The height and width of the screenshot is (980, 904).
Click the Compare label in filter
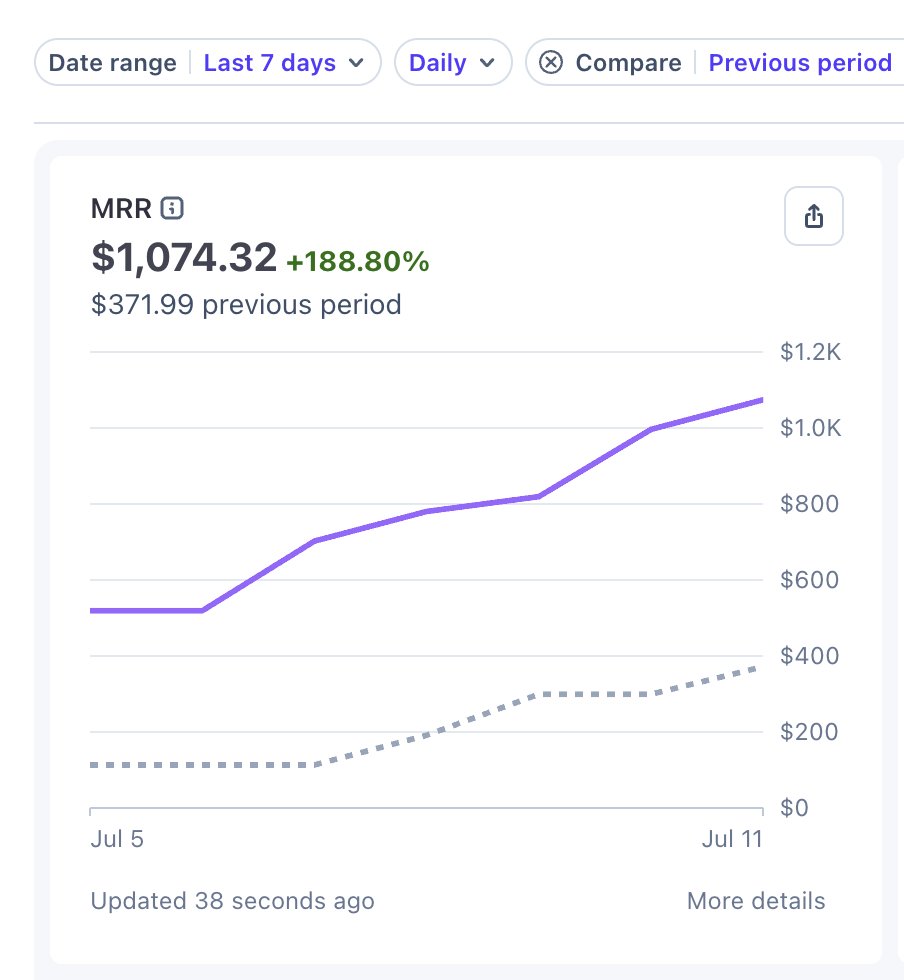click(628, 62)
